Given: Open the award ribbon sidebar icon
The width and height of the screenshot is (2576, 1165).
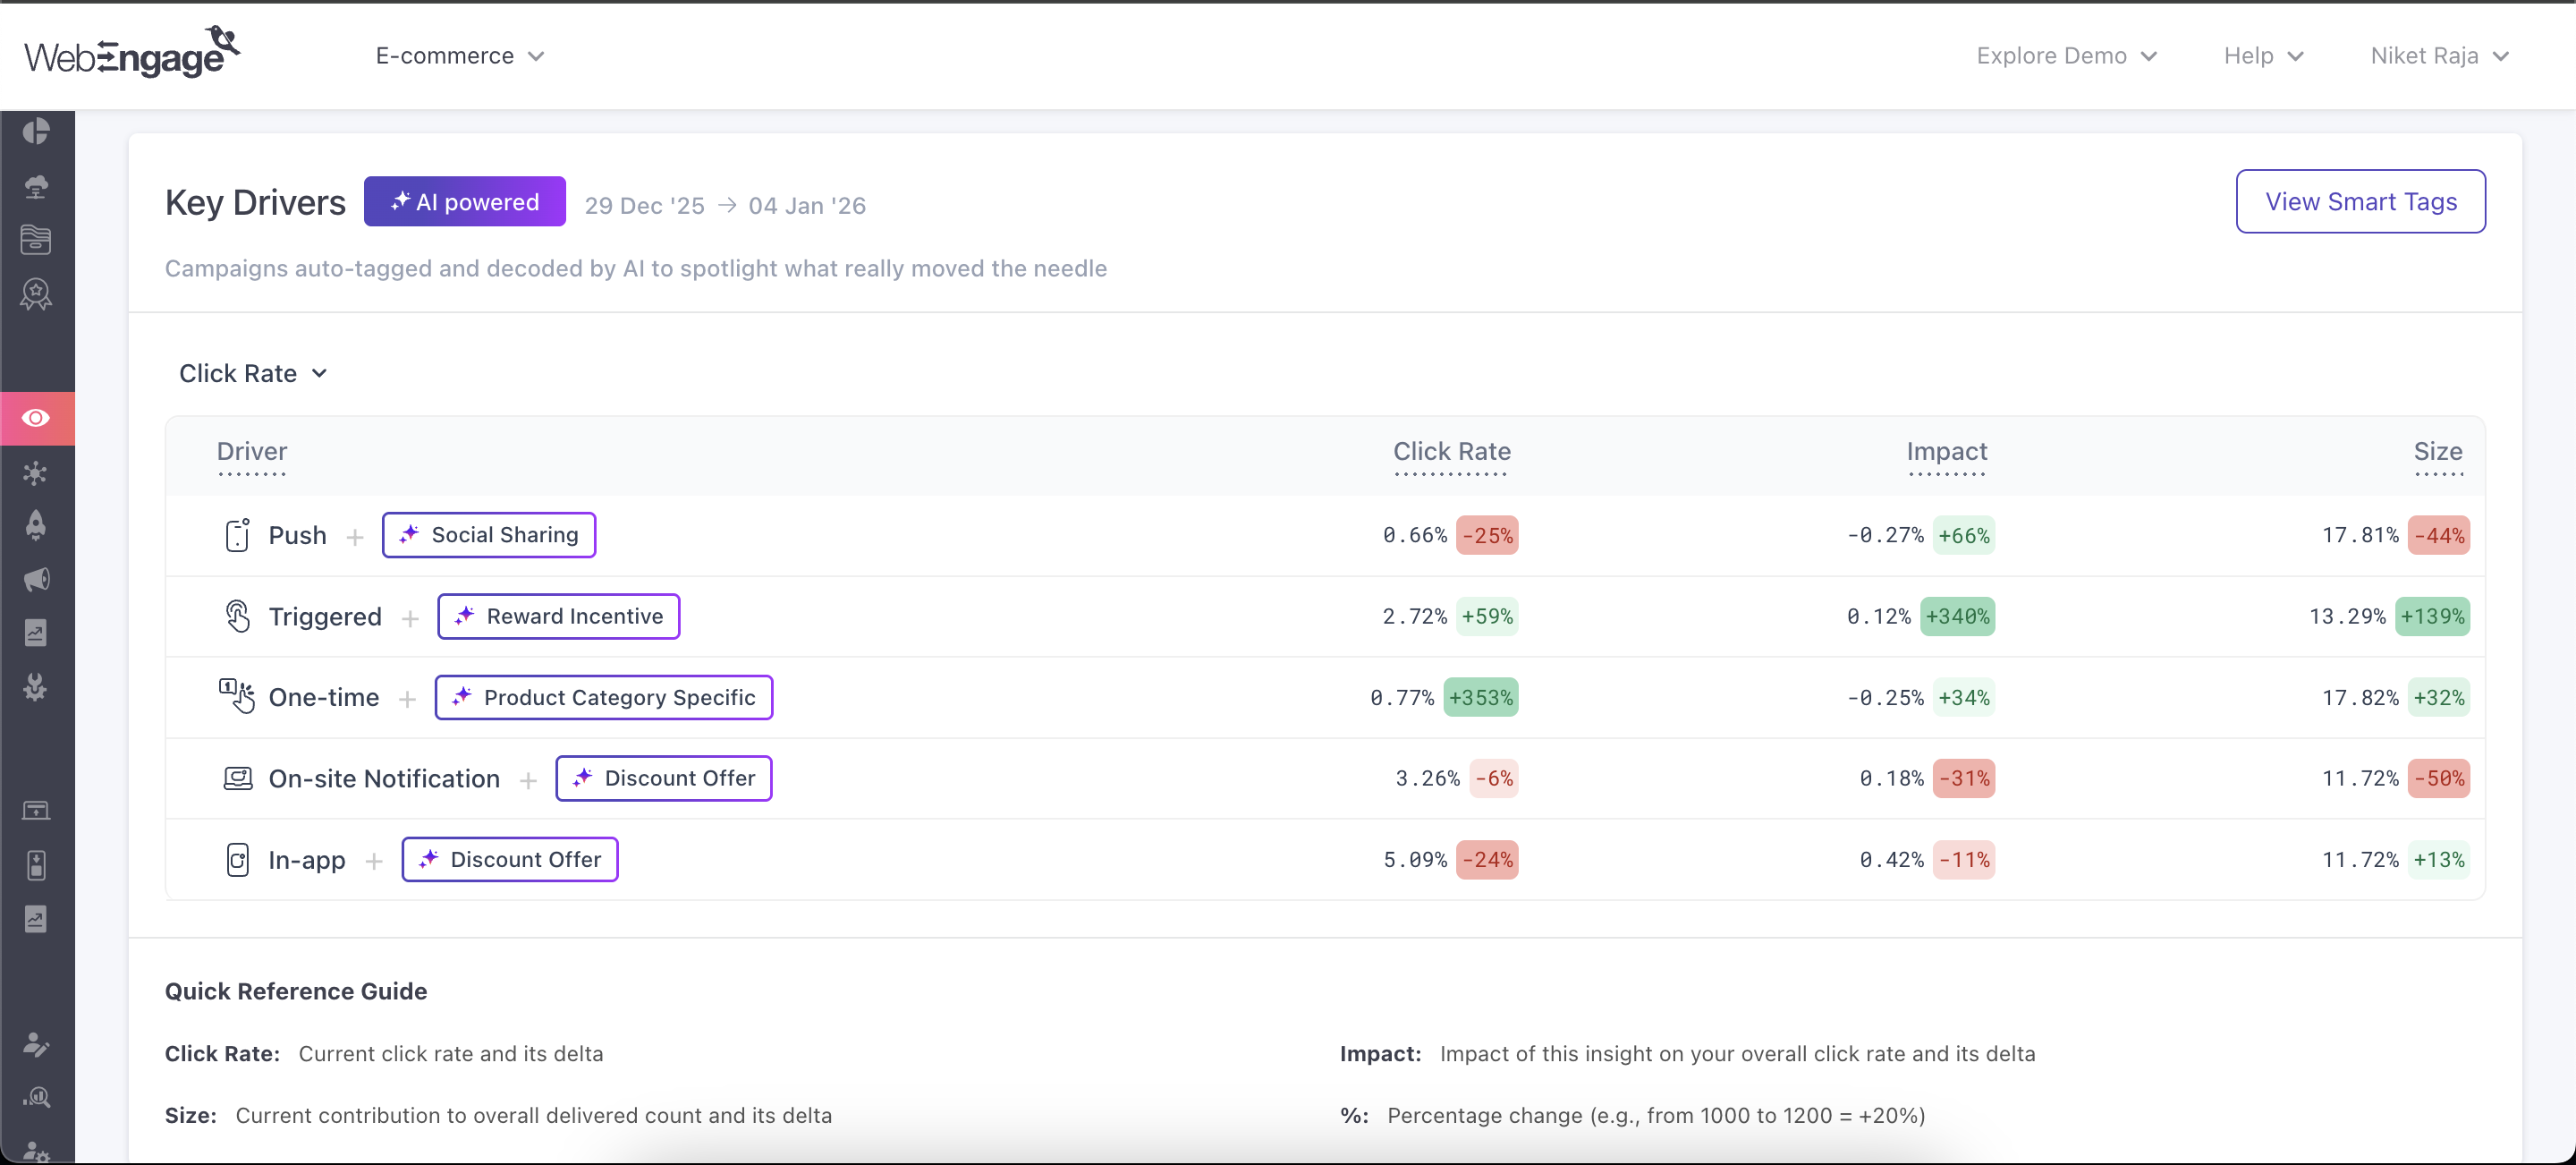Looking at the screenshot, I should [x=36, y=294].
